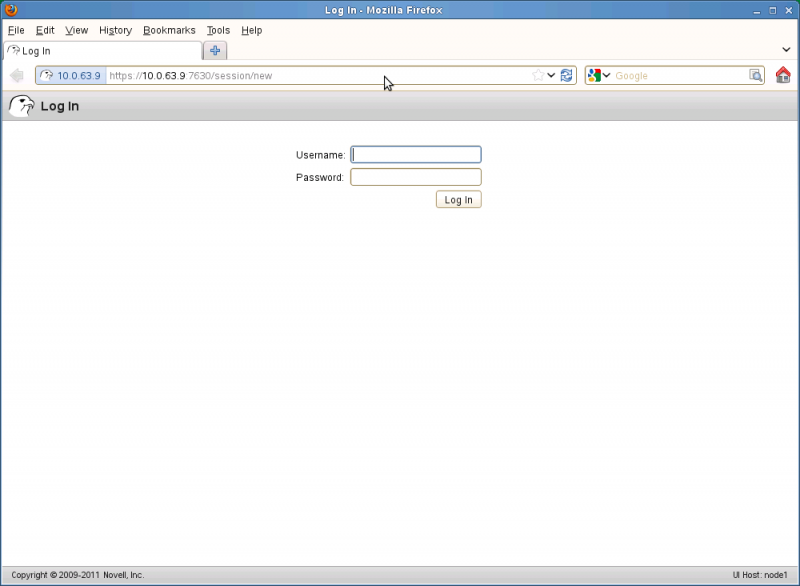Click the hawk logo beside Log In header
This screenshot has width=800, height=586.
coord(21,106)
